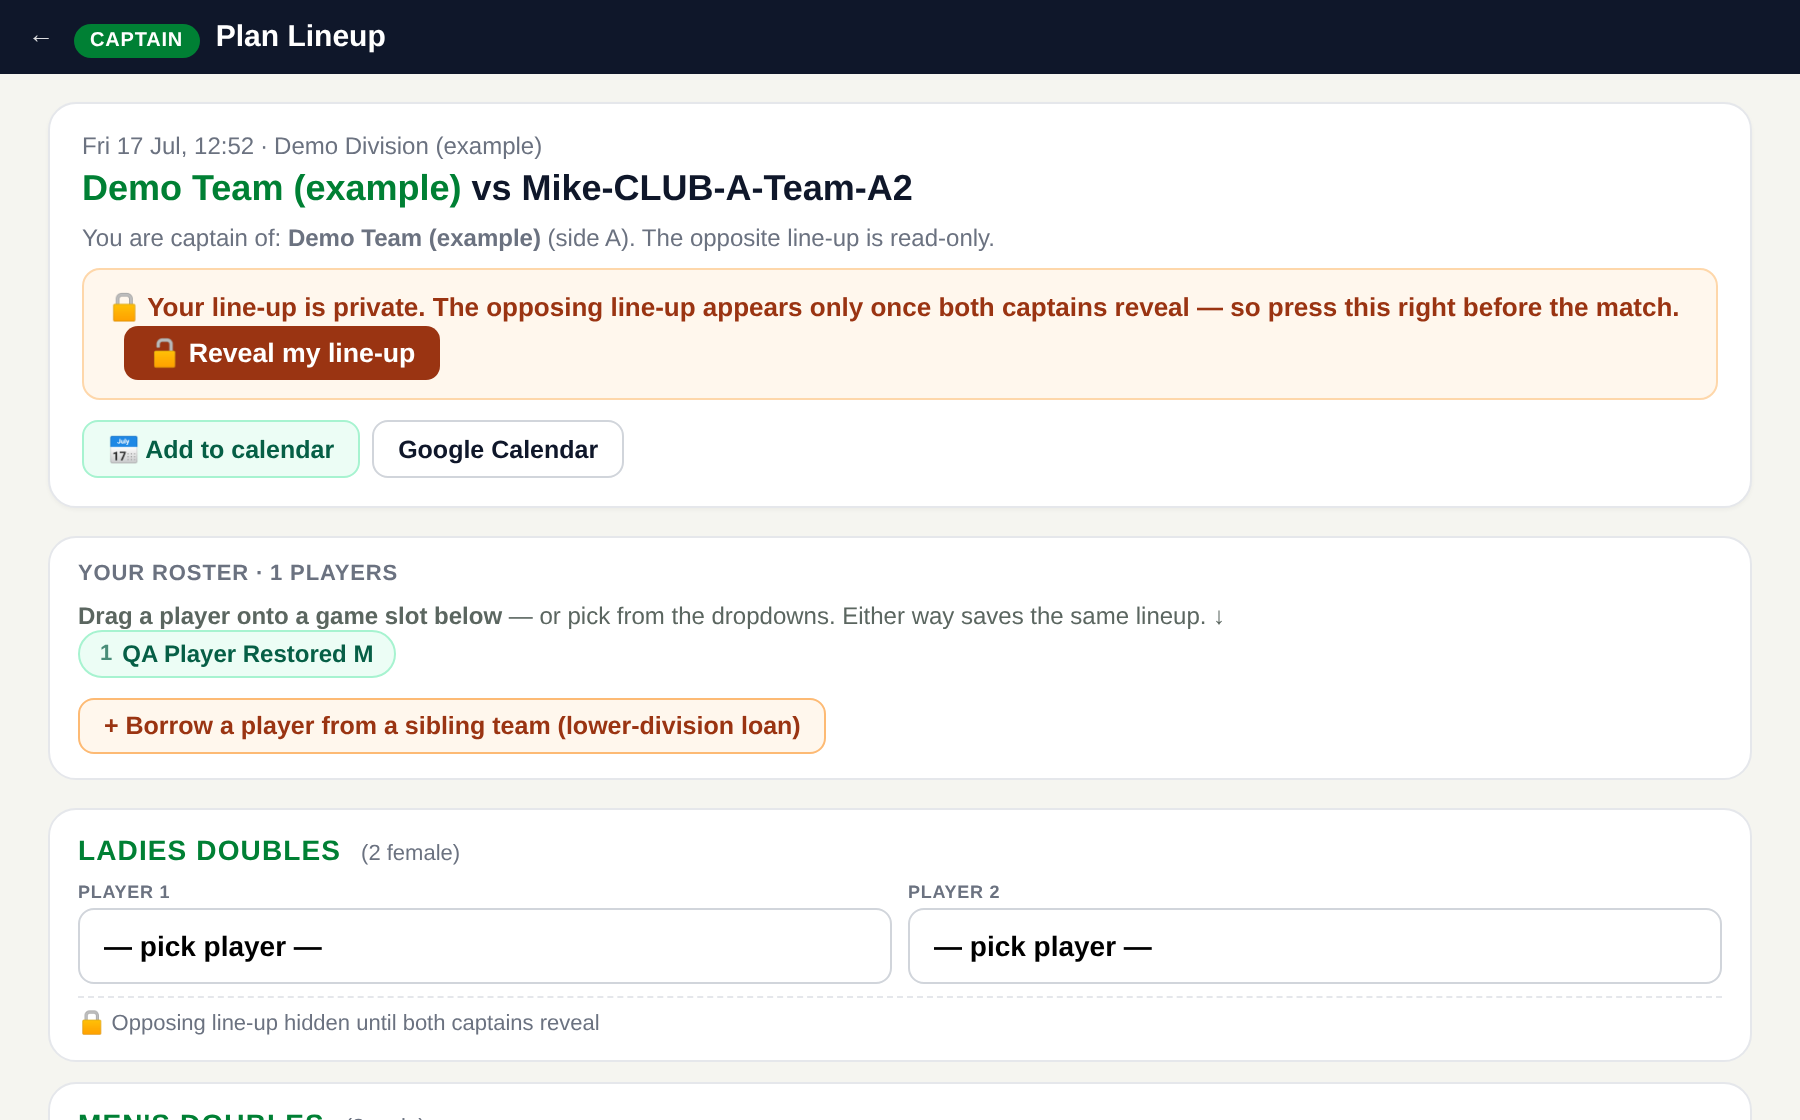Click the Reveal my line-up button
The height and width of the screenshot is (1120, 1800).
[282, 353]
